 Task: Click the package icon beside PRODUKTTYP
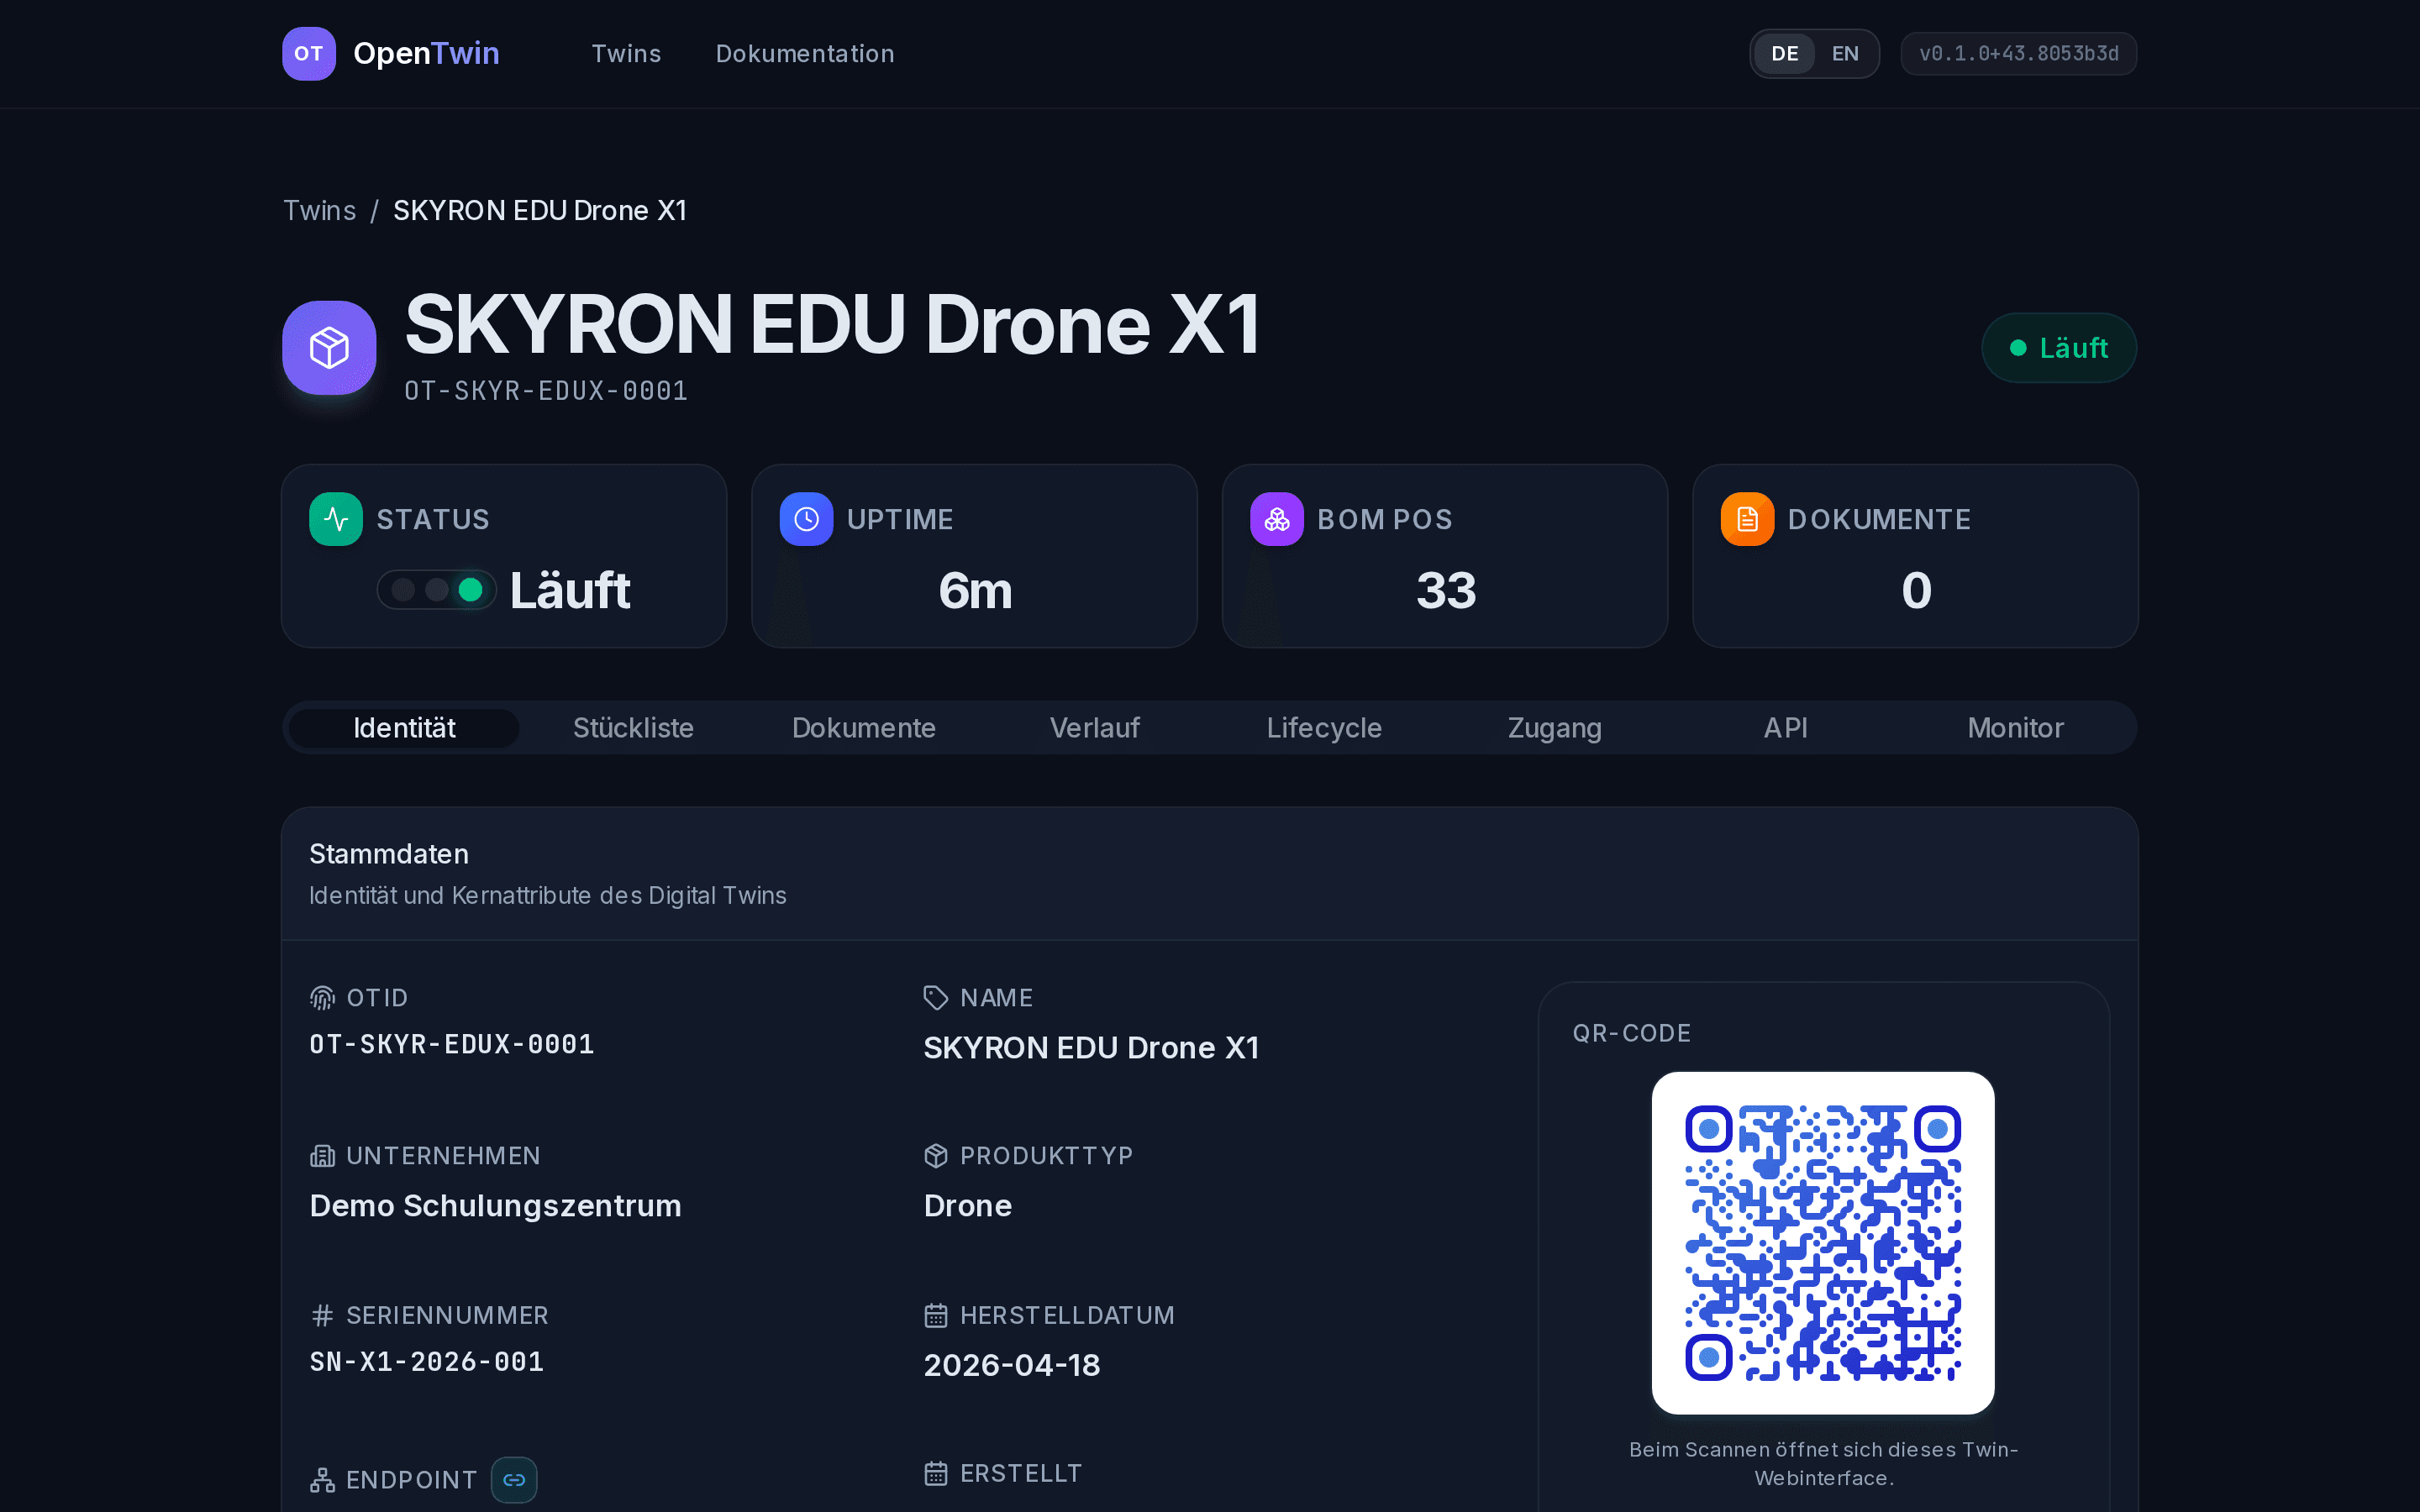(936, 1156)
